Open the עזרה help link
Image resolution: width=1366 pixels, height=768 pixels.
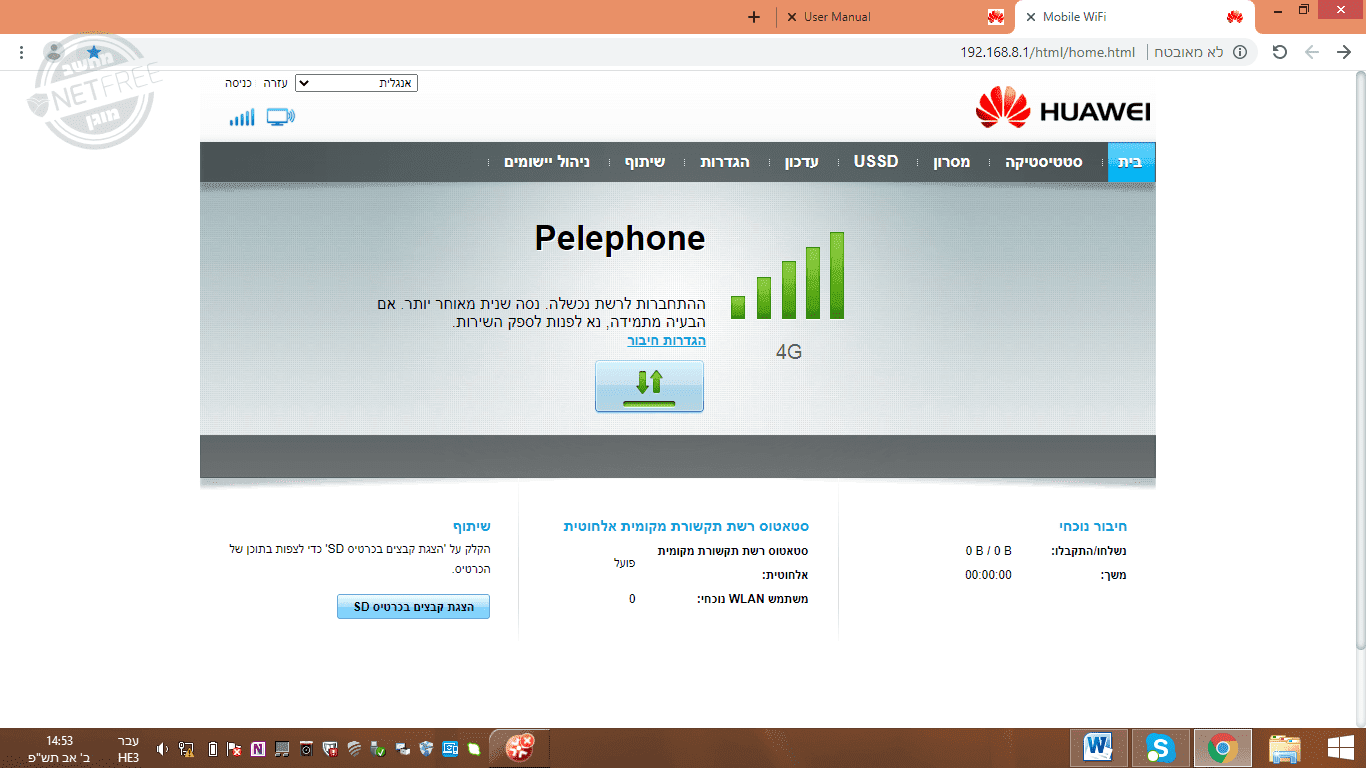[x=275, y=83]
